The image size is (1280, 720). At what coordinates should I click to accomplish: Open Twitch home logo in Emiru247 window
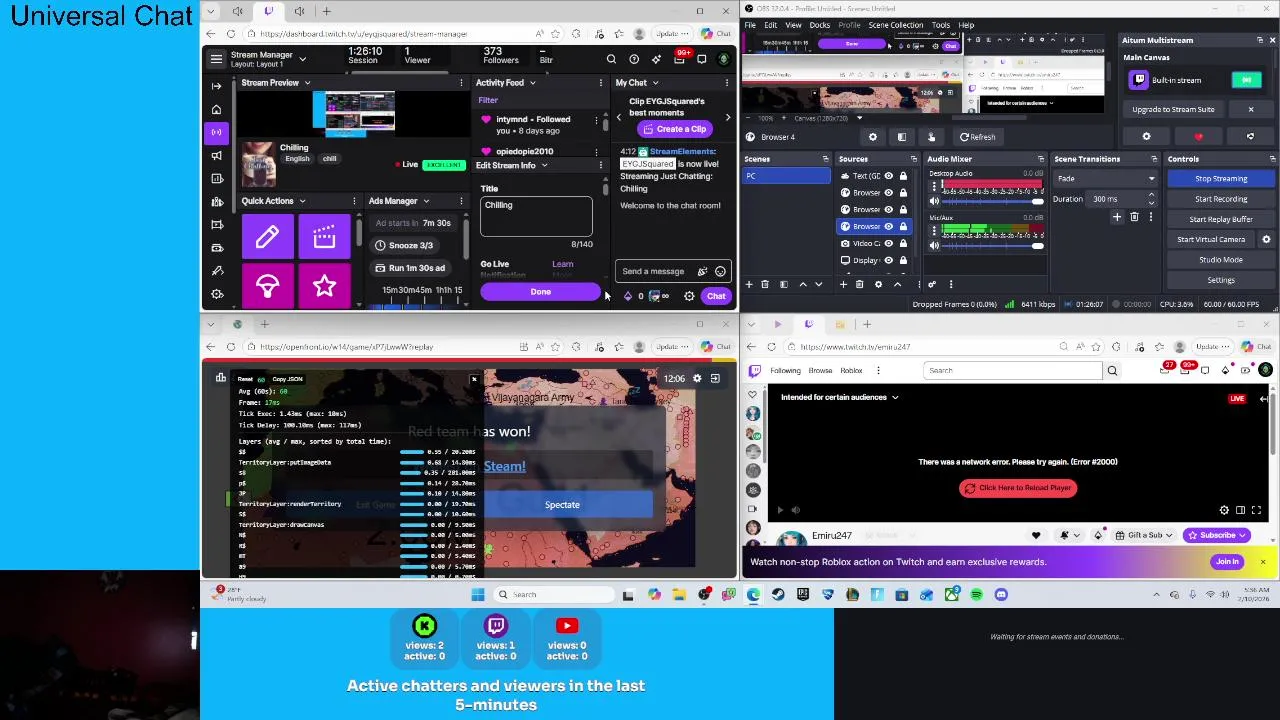point(755,370)
